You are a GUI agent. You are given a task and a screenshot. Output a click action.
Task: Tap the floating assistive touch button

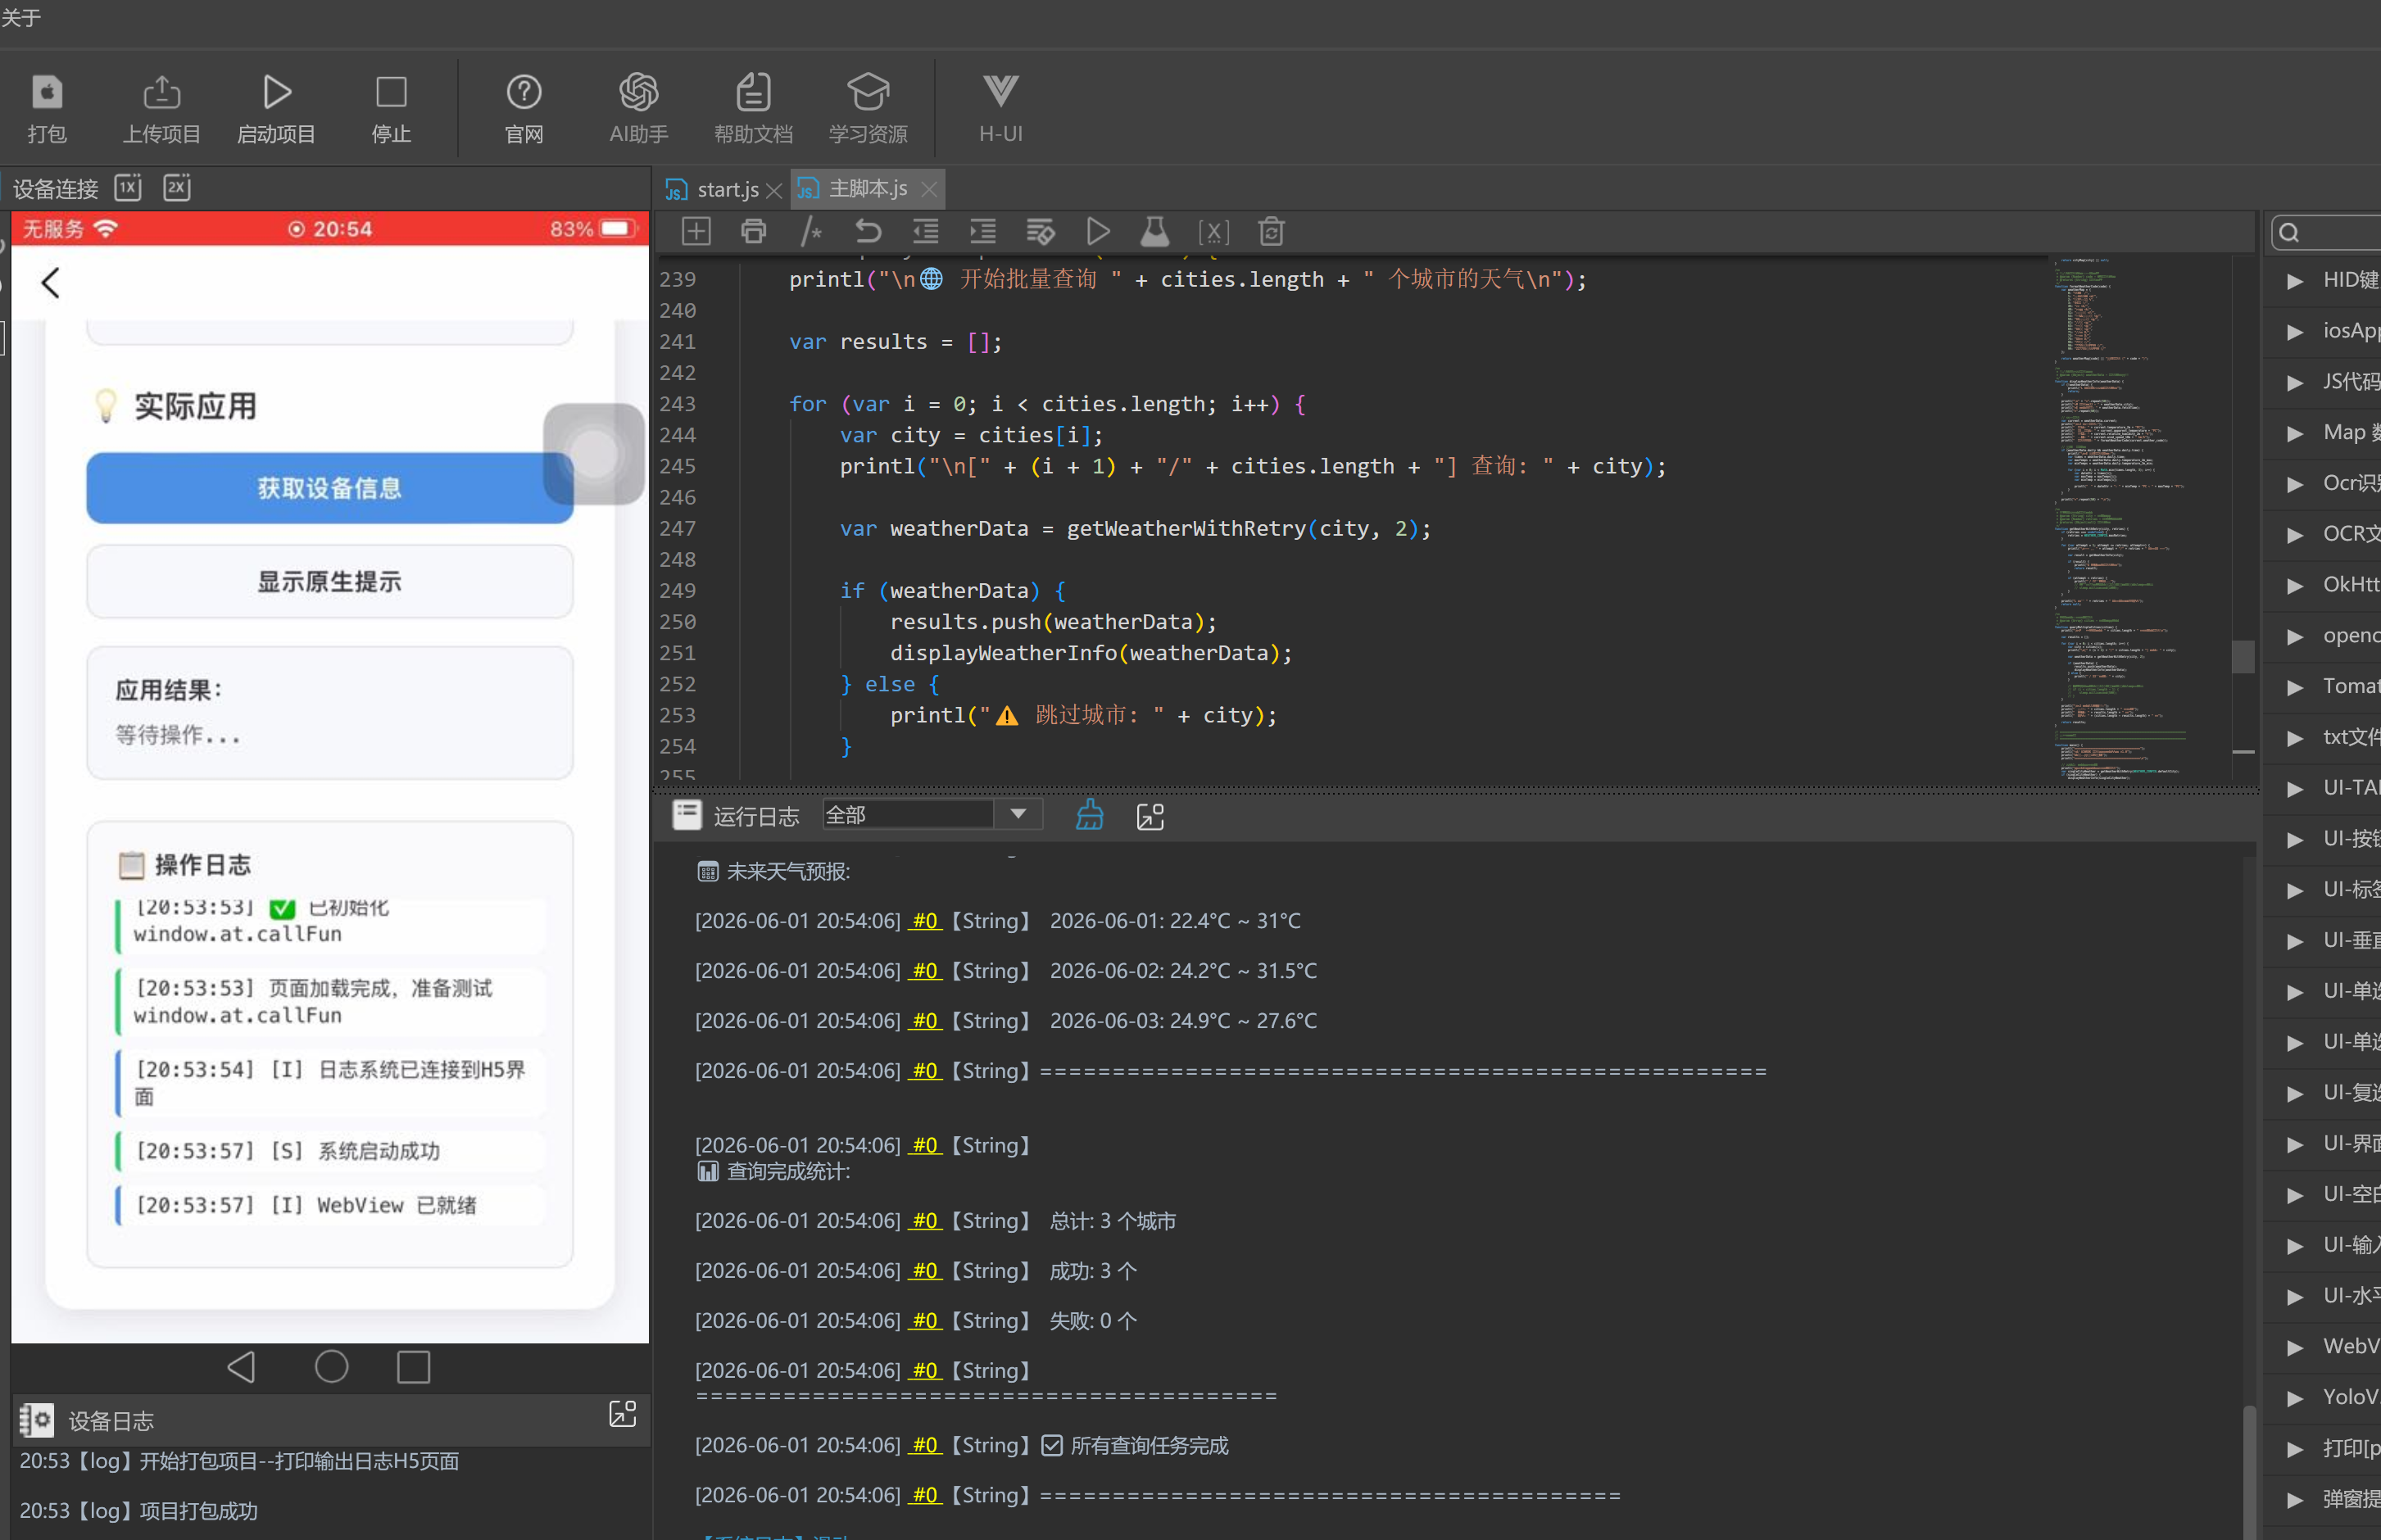[594, 454]
